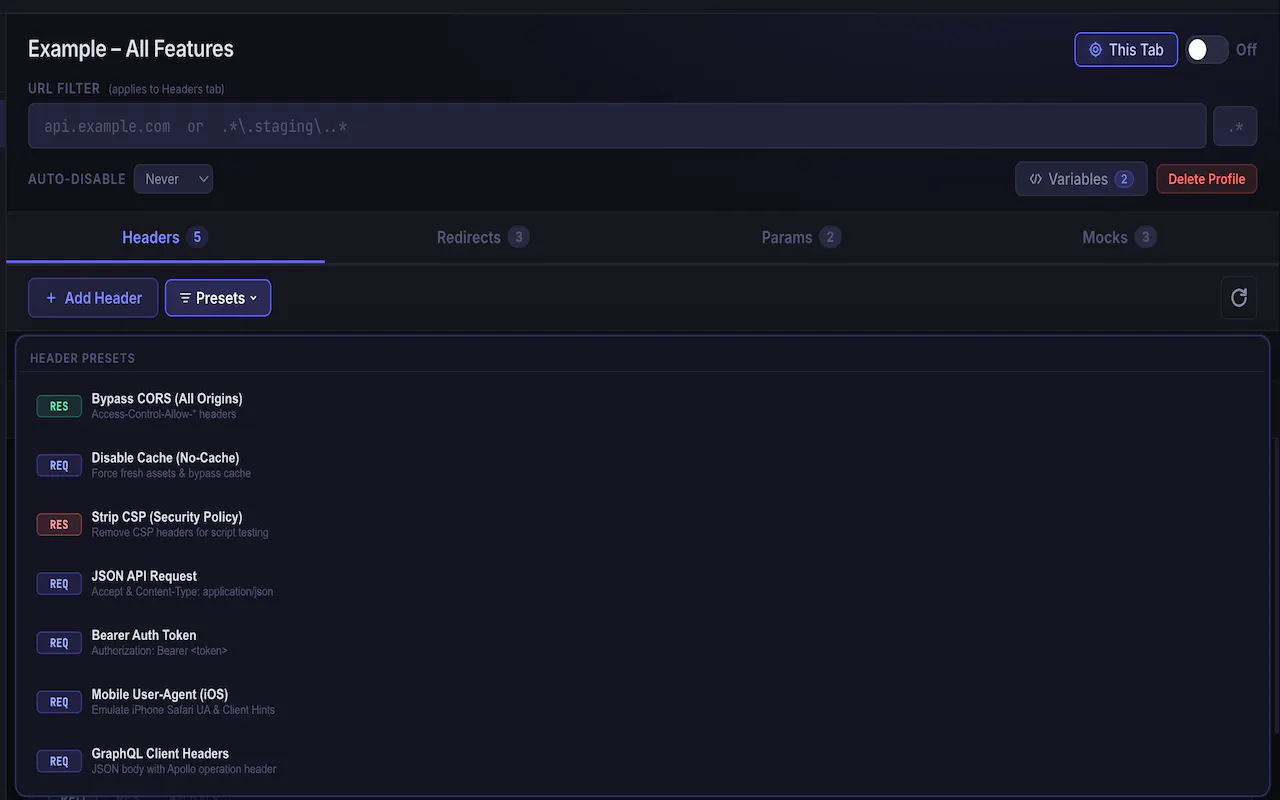Click the 'Access-Control-Allow-* headers' description text
The width and height of the screenshot is (1280, 800).
tap(164, 414)
